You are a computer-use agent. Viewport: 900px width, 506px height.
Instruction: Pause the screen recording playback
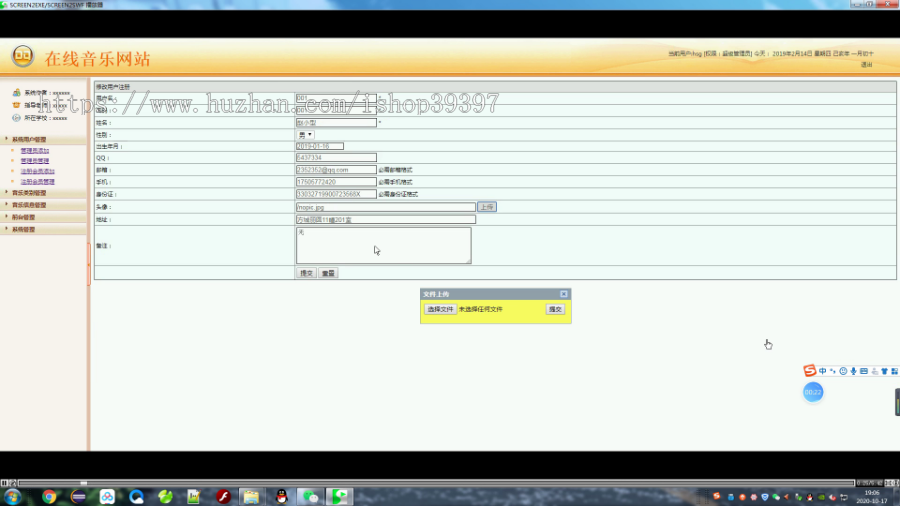point(4,483)
